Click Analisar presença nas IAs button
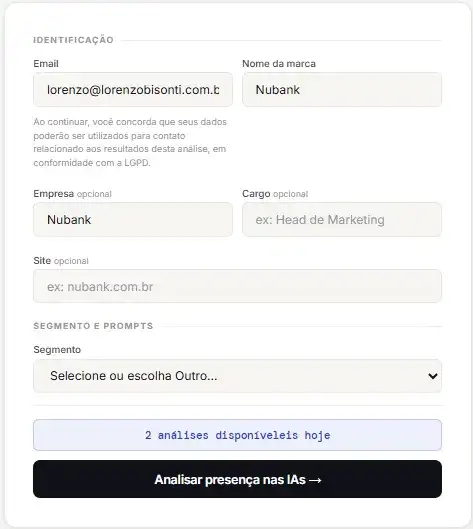Screen dimensions: 473x529 click(238, 479)
